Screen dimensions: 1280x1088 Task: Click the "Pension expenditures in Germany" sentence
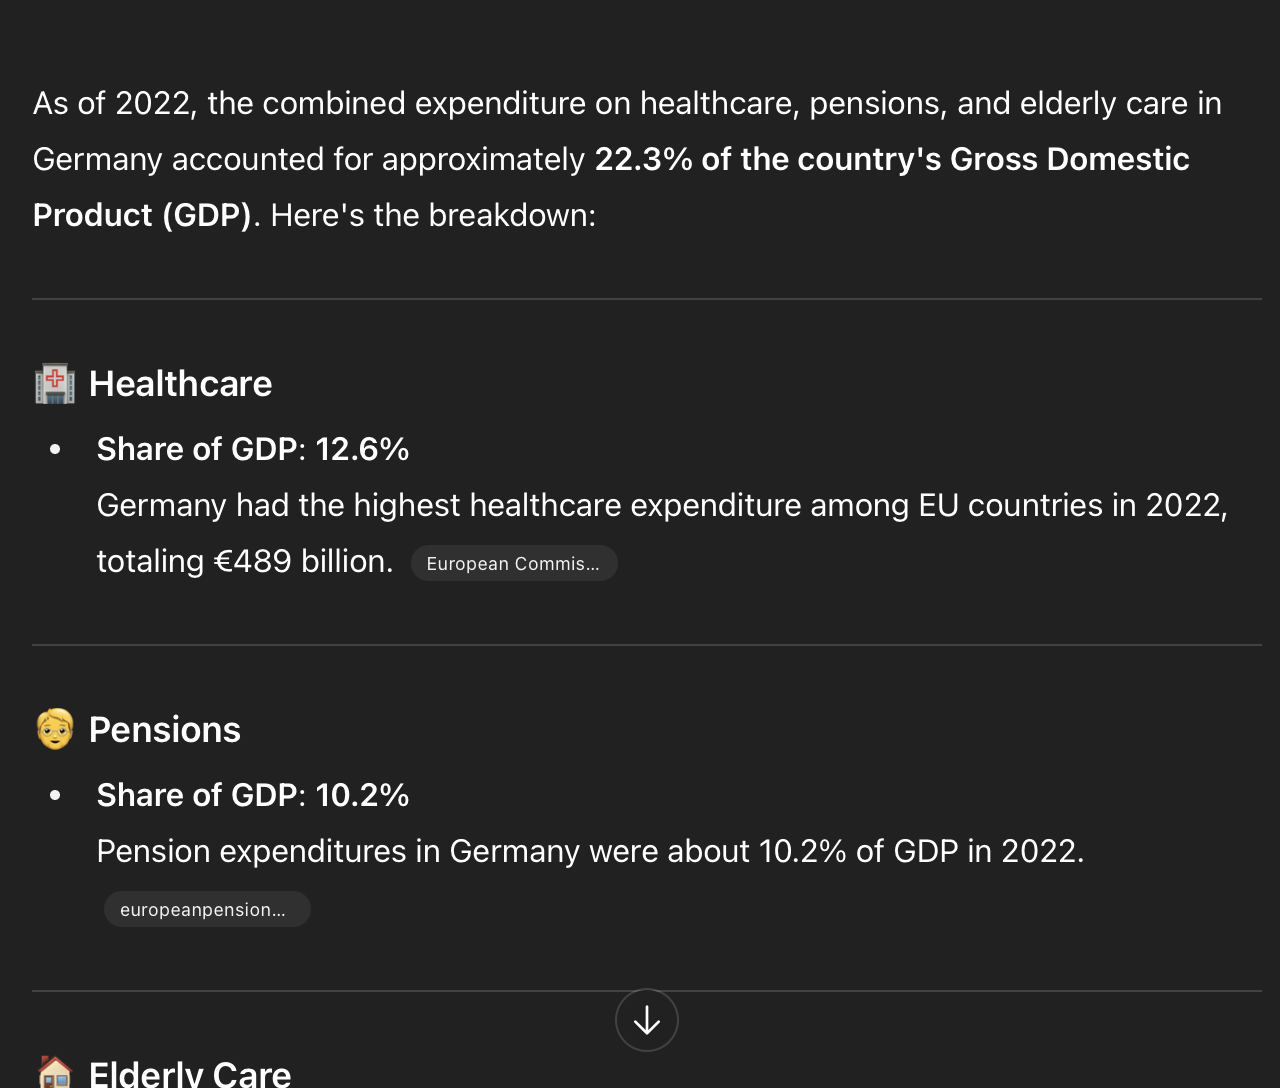(590, 851)
